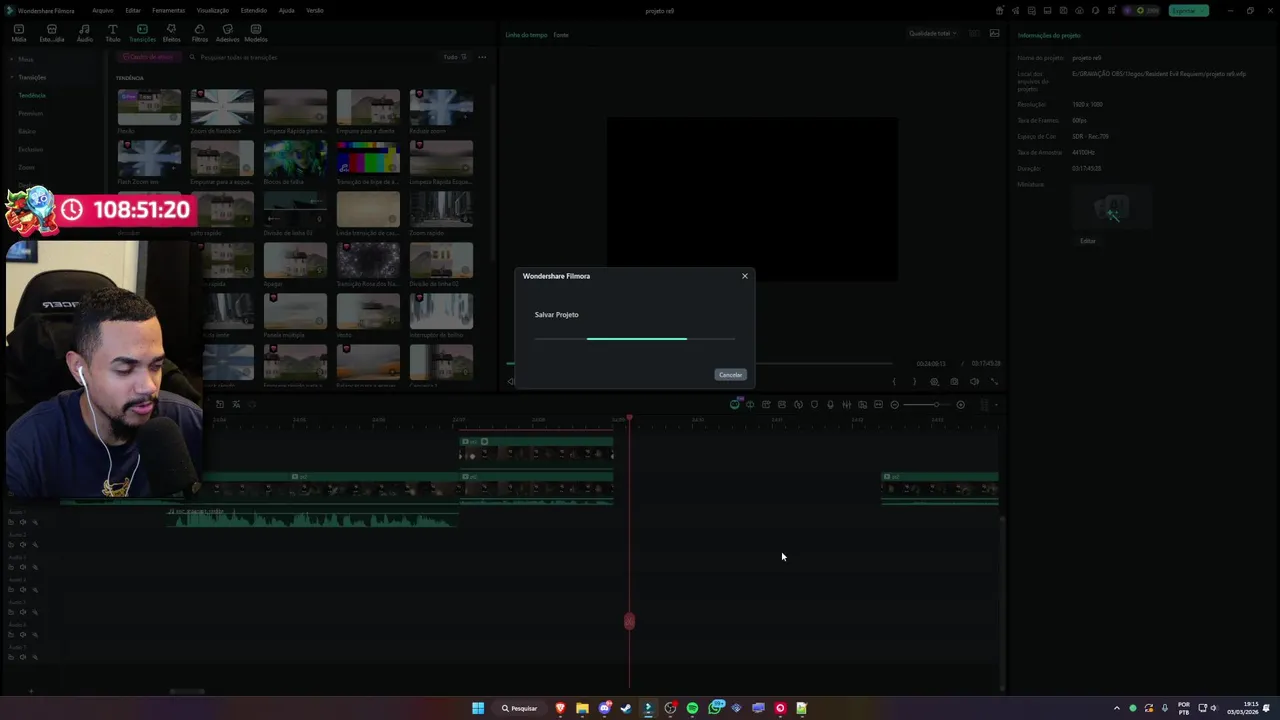Open the Visualização menu
This screenshot has width=1280, height=720.
(213, 10)
